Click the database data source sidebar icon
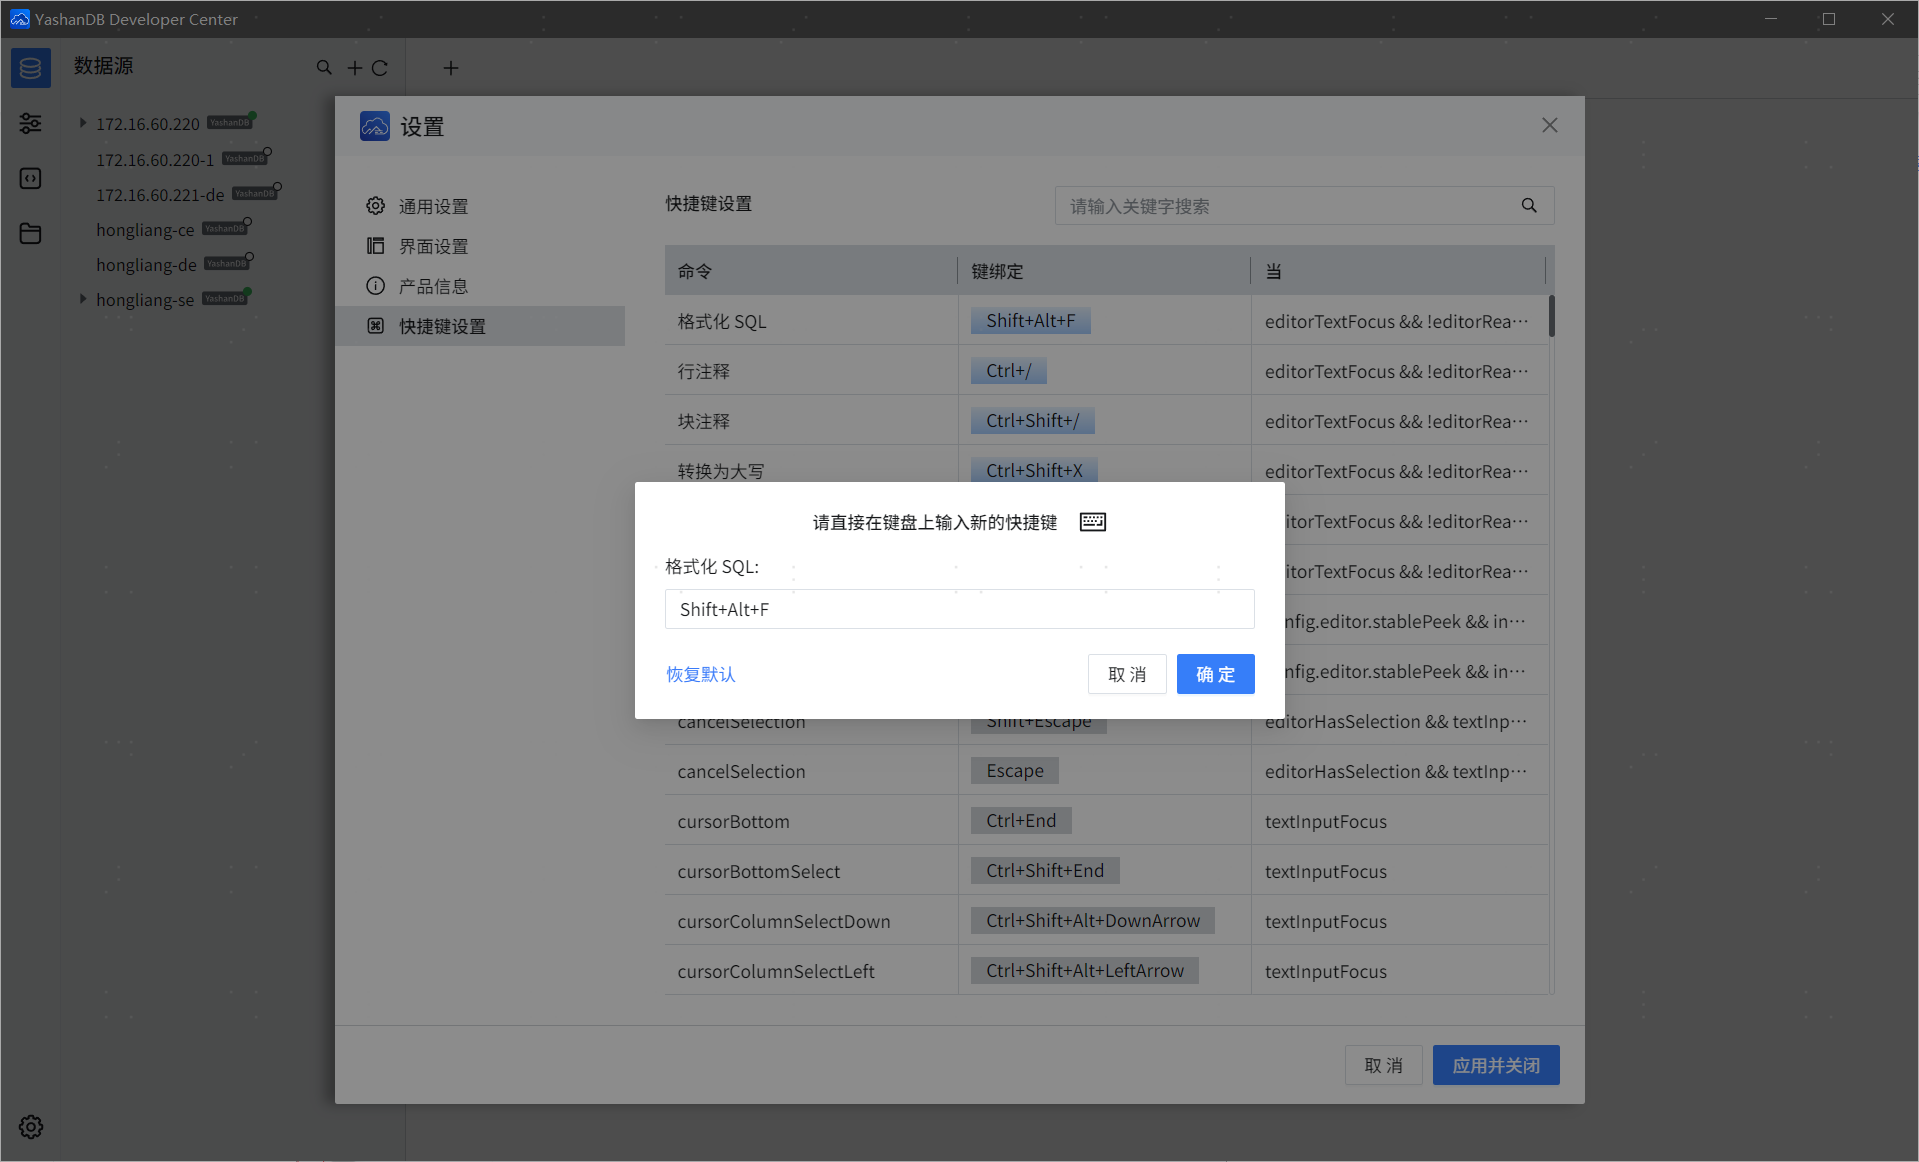1919x1162 pixels. [x=30, y=68]
